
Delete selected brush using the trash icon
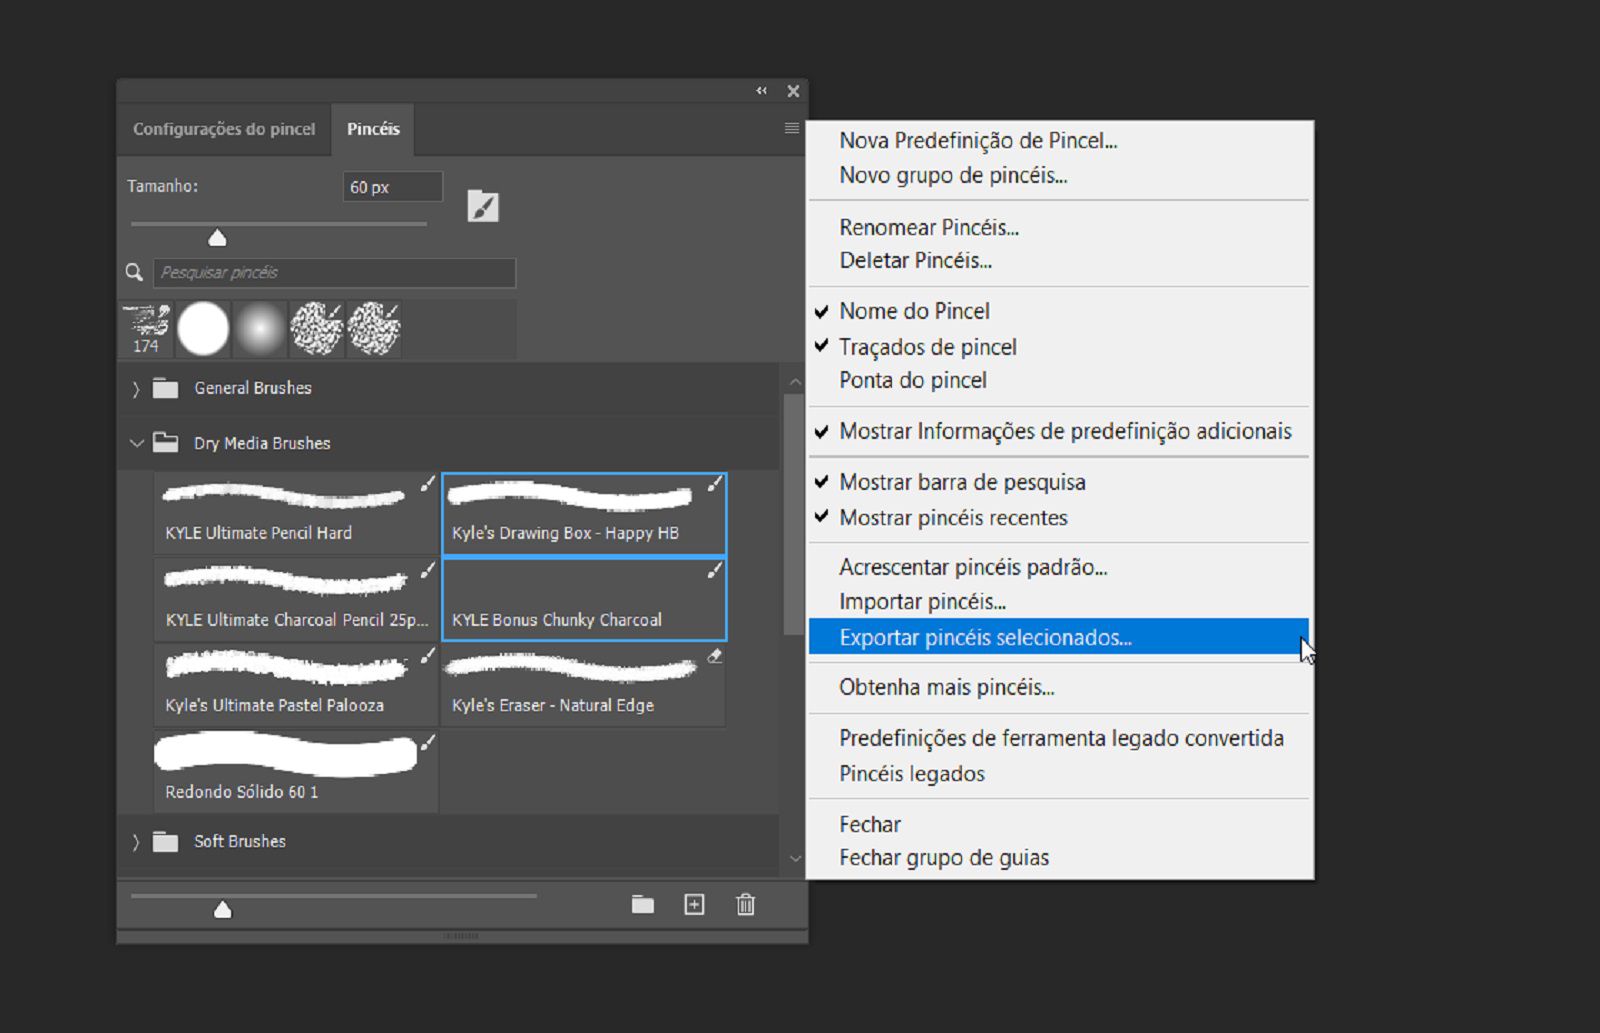(x=745, y=903)
